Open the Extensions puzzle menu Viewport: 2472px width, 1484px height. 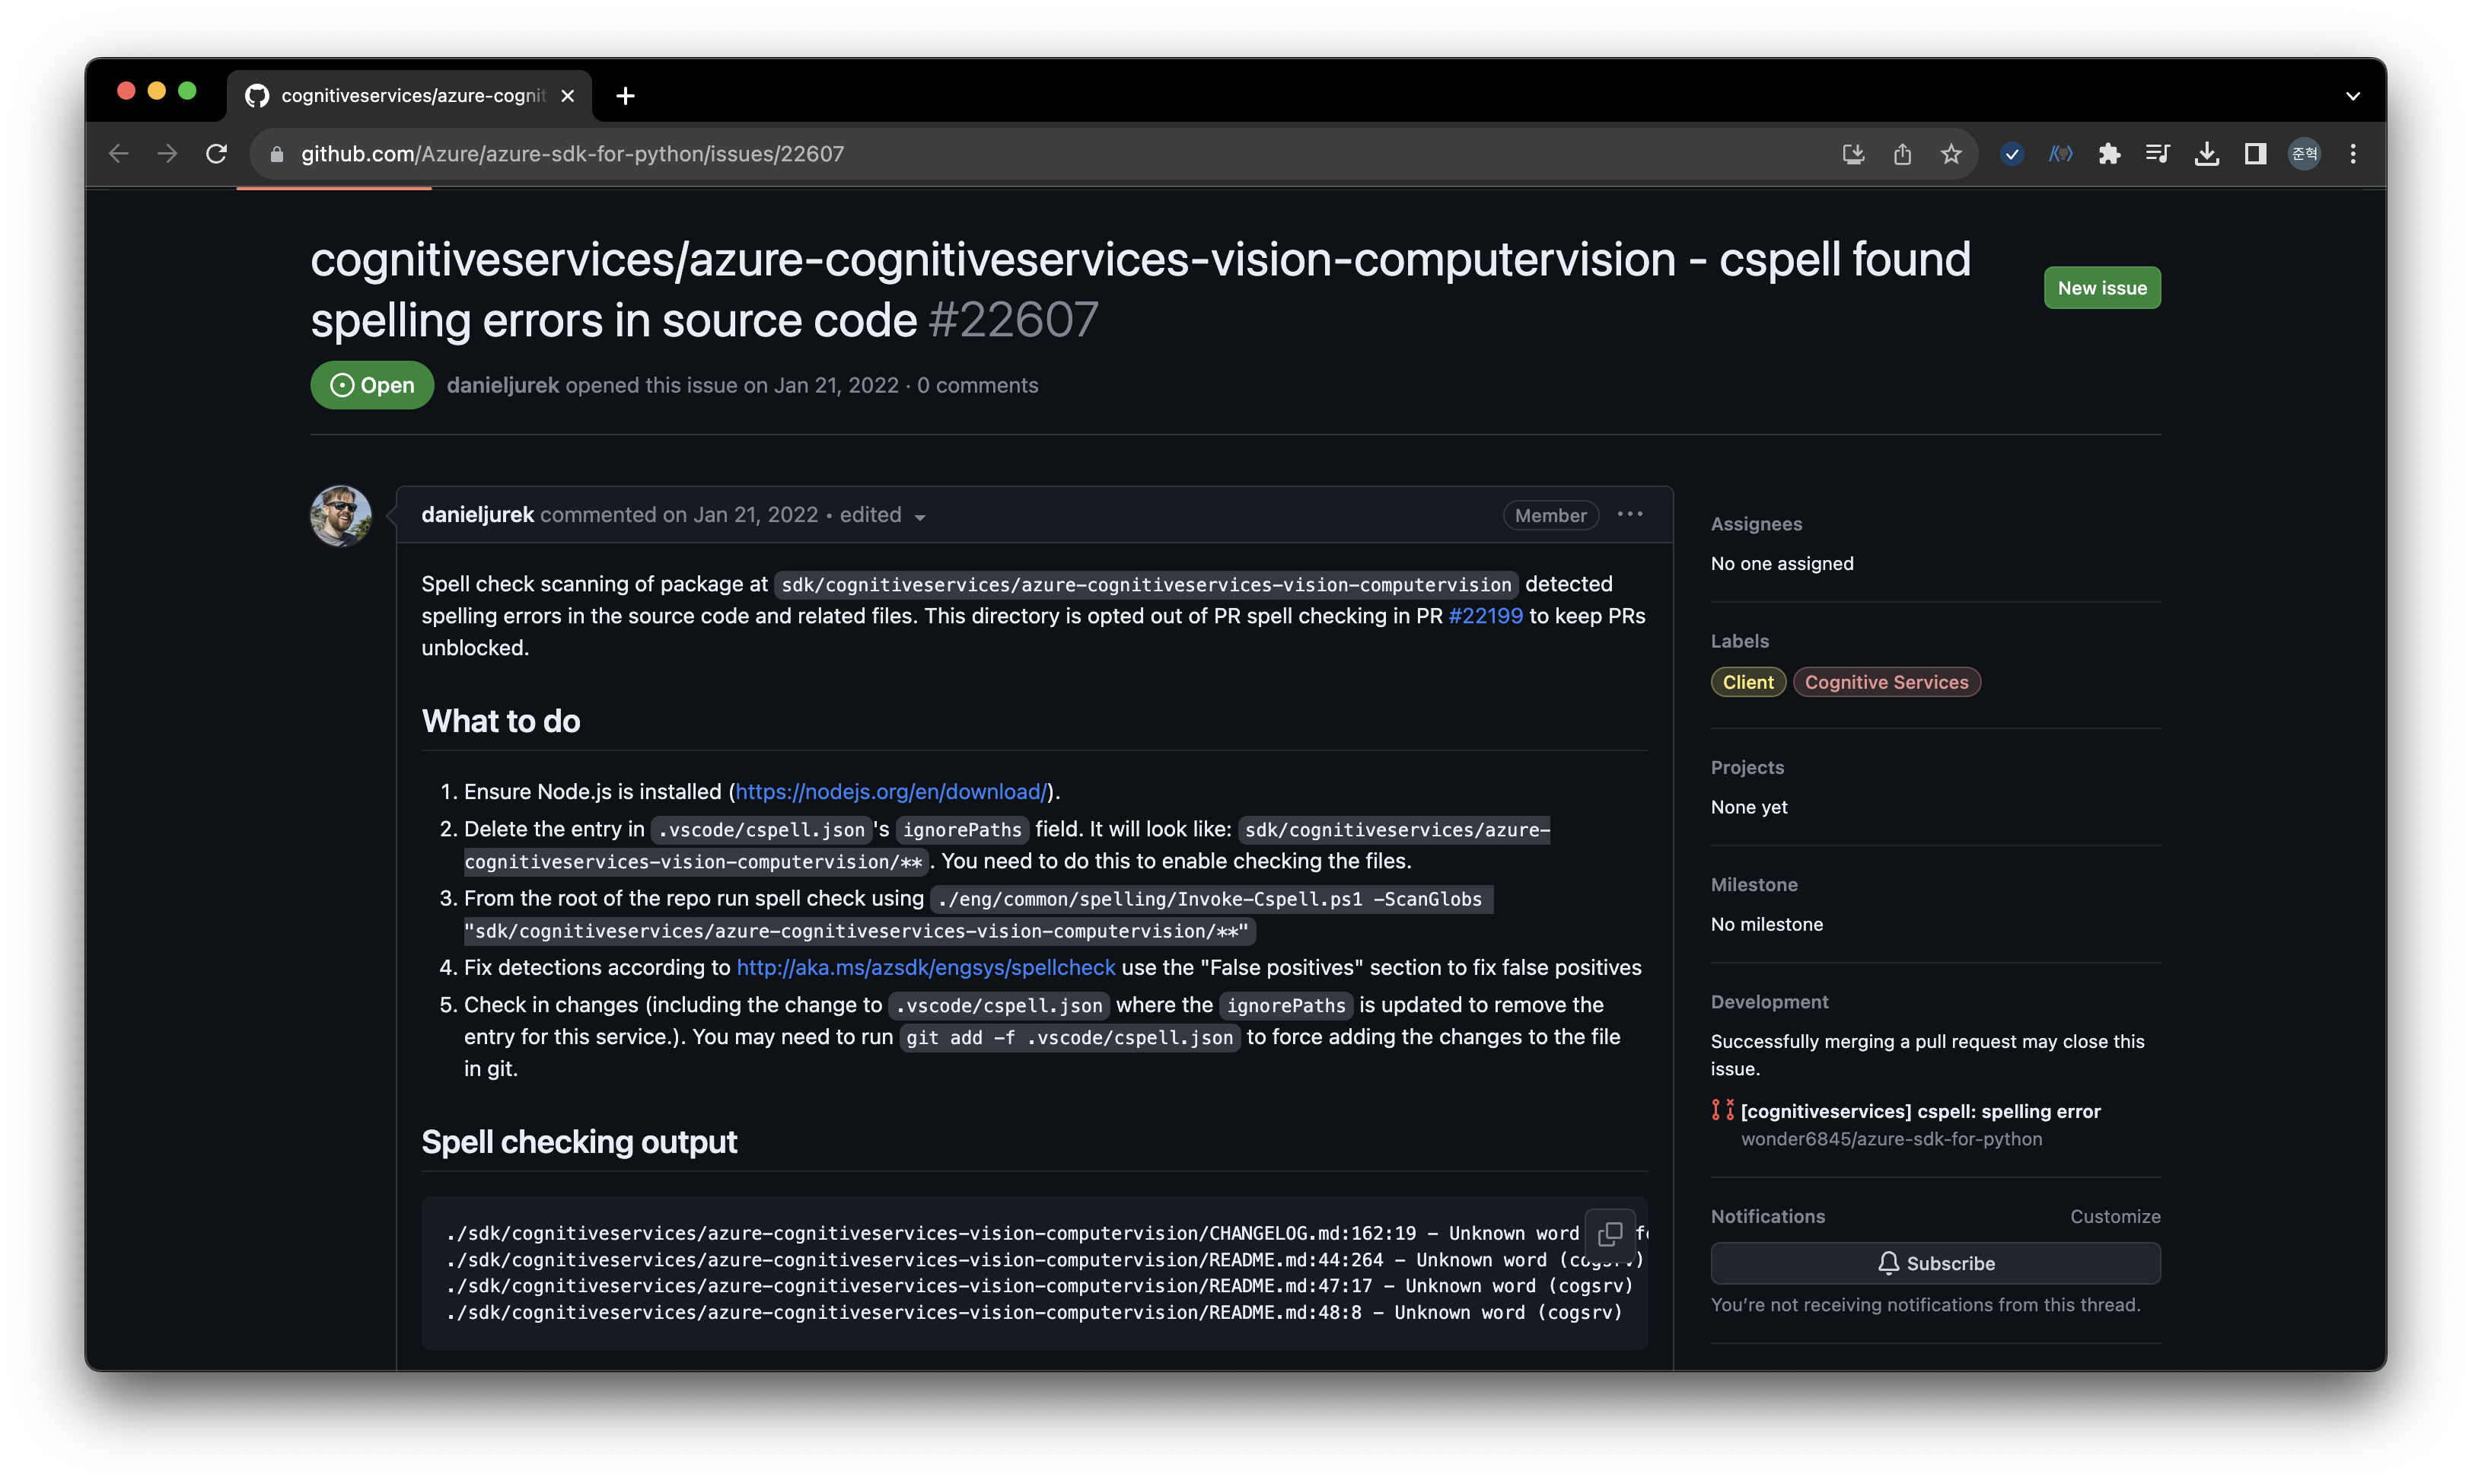pos(2109,154)
